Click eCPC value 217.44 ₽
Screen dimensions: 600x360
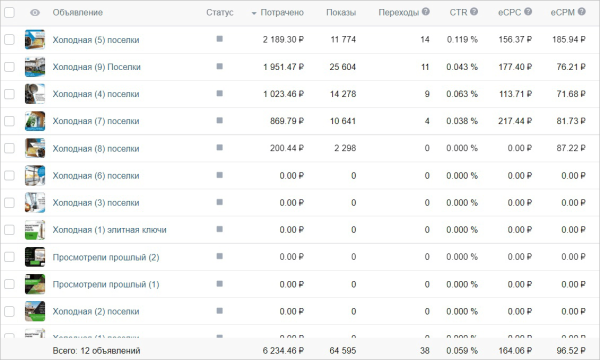coord(515,121)
